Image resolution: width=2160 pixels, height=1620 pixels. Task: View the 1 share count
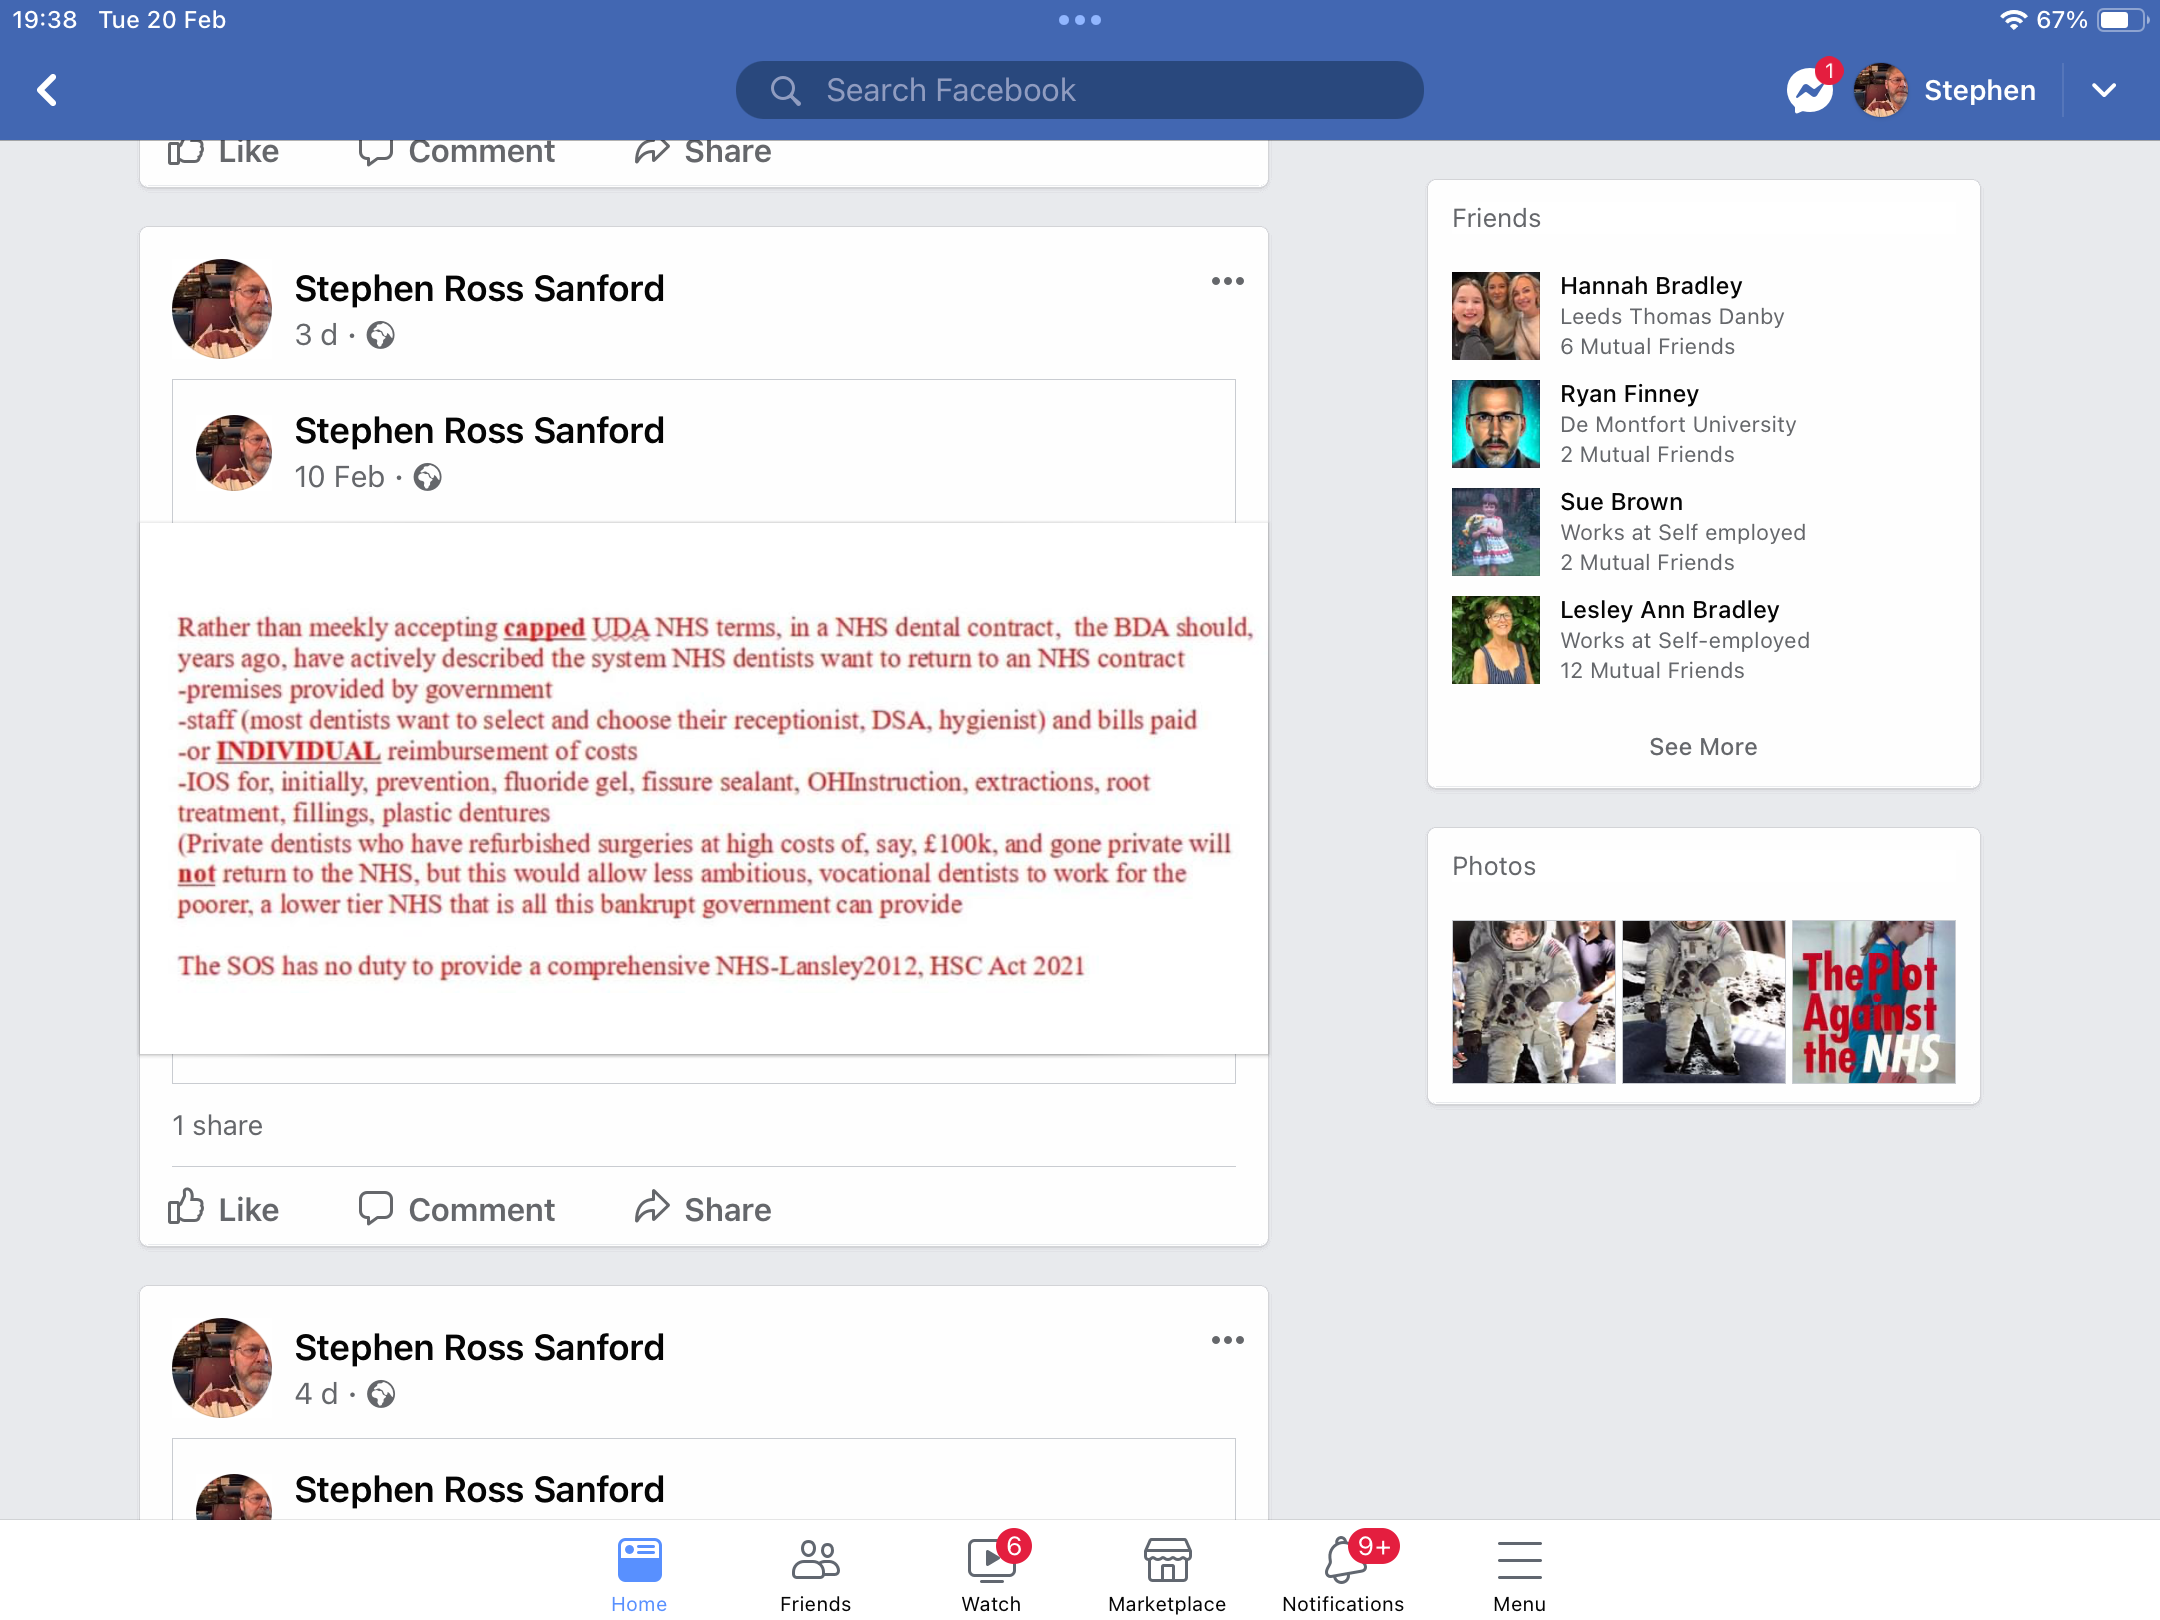pyautogui.click(x=217, y=1126)
